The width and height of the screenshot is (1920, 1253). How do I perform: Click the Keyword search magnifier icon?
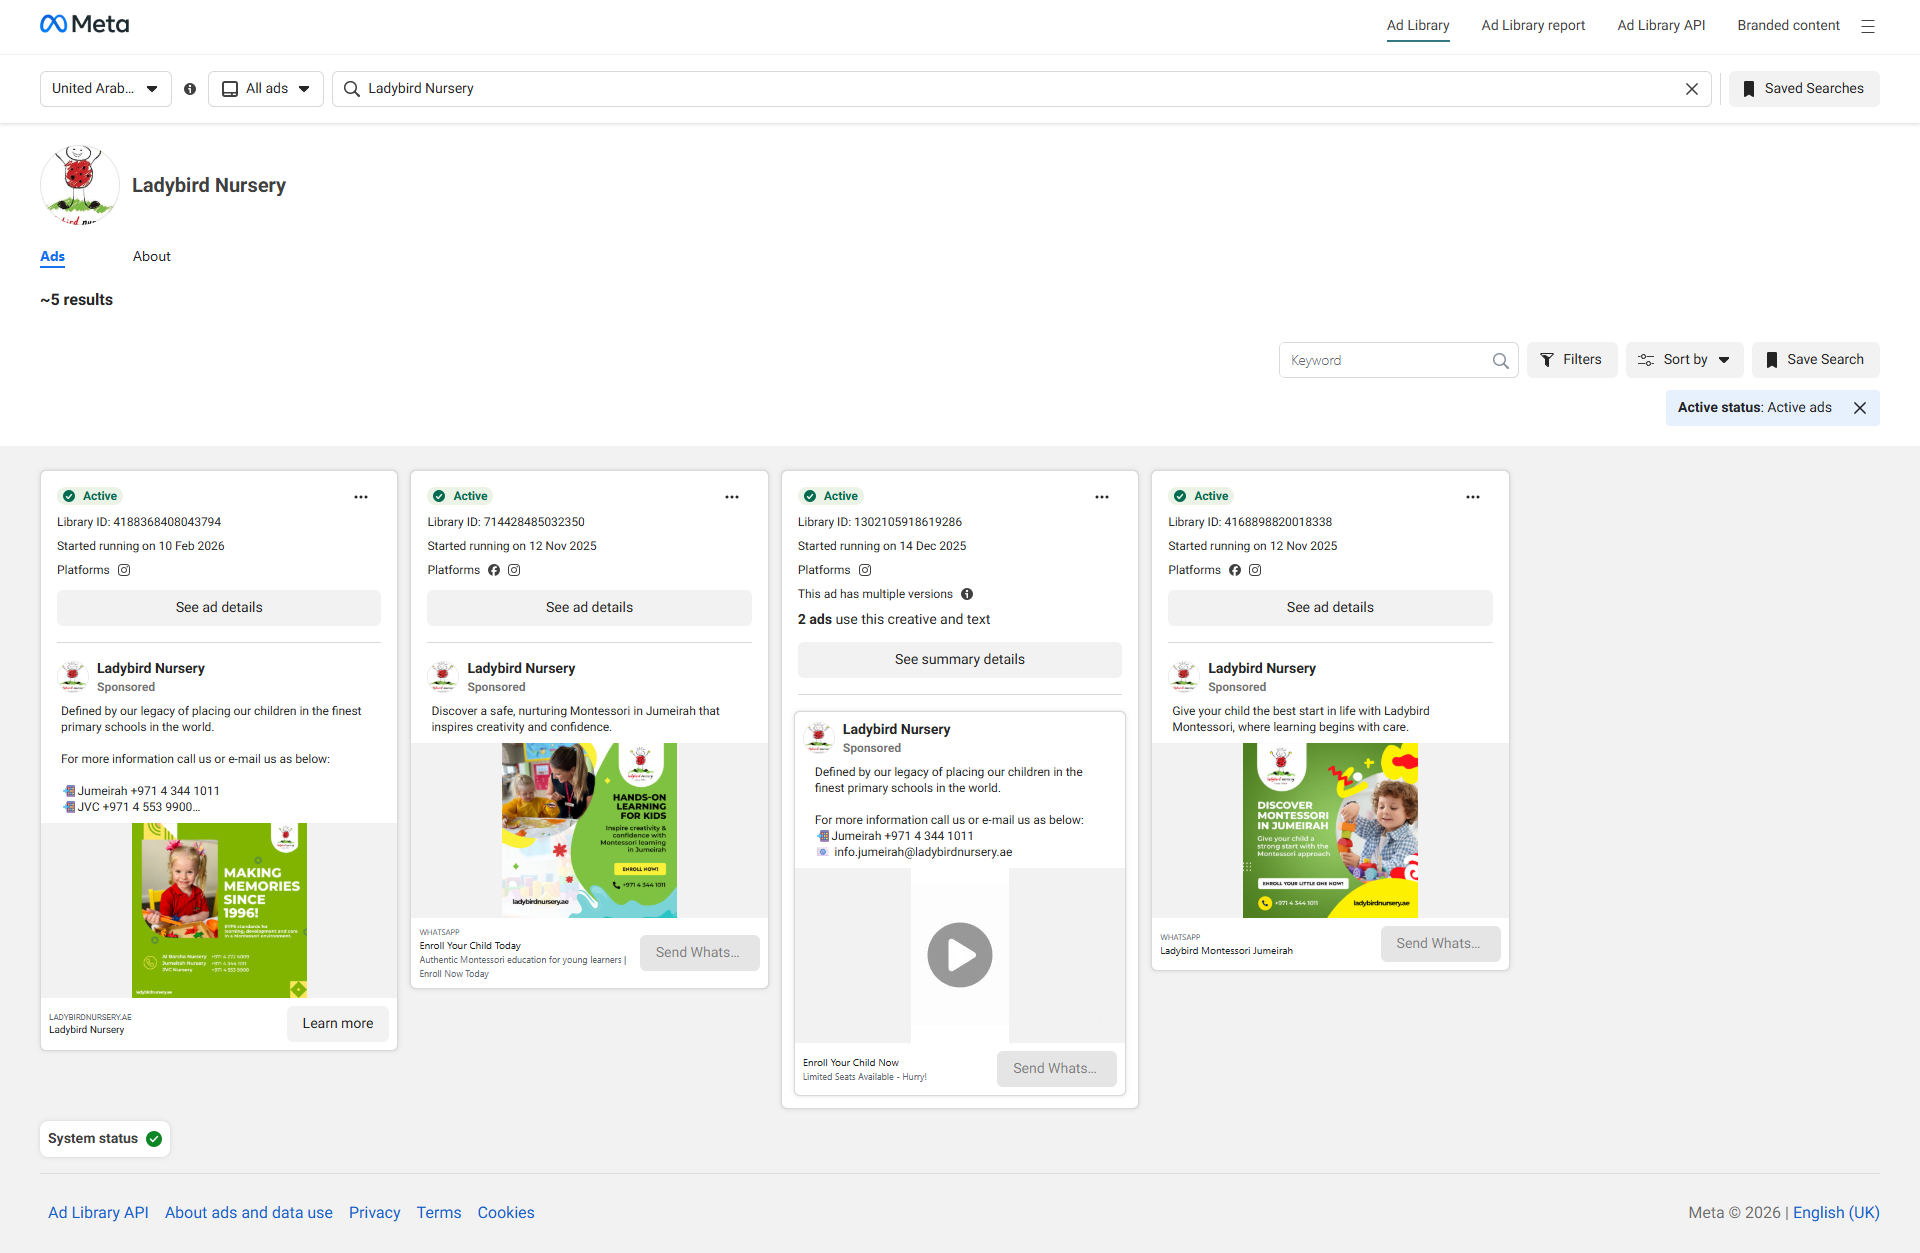tap(1500, 360)
